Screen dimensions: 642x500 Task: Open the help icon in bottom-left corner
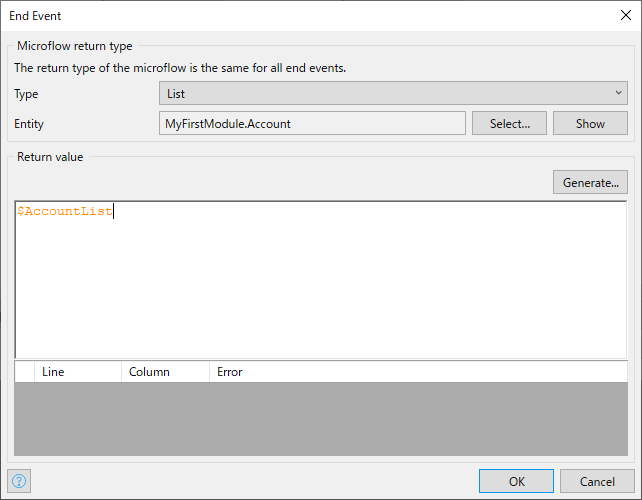(x=19, y=481)
